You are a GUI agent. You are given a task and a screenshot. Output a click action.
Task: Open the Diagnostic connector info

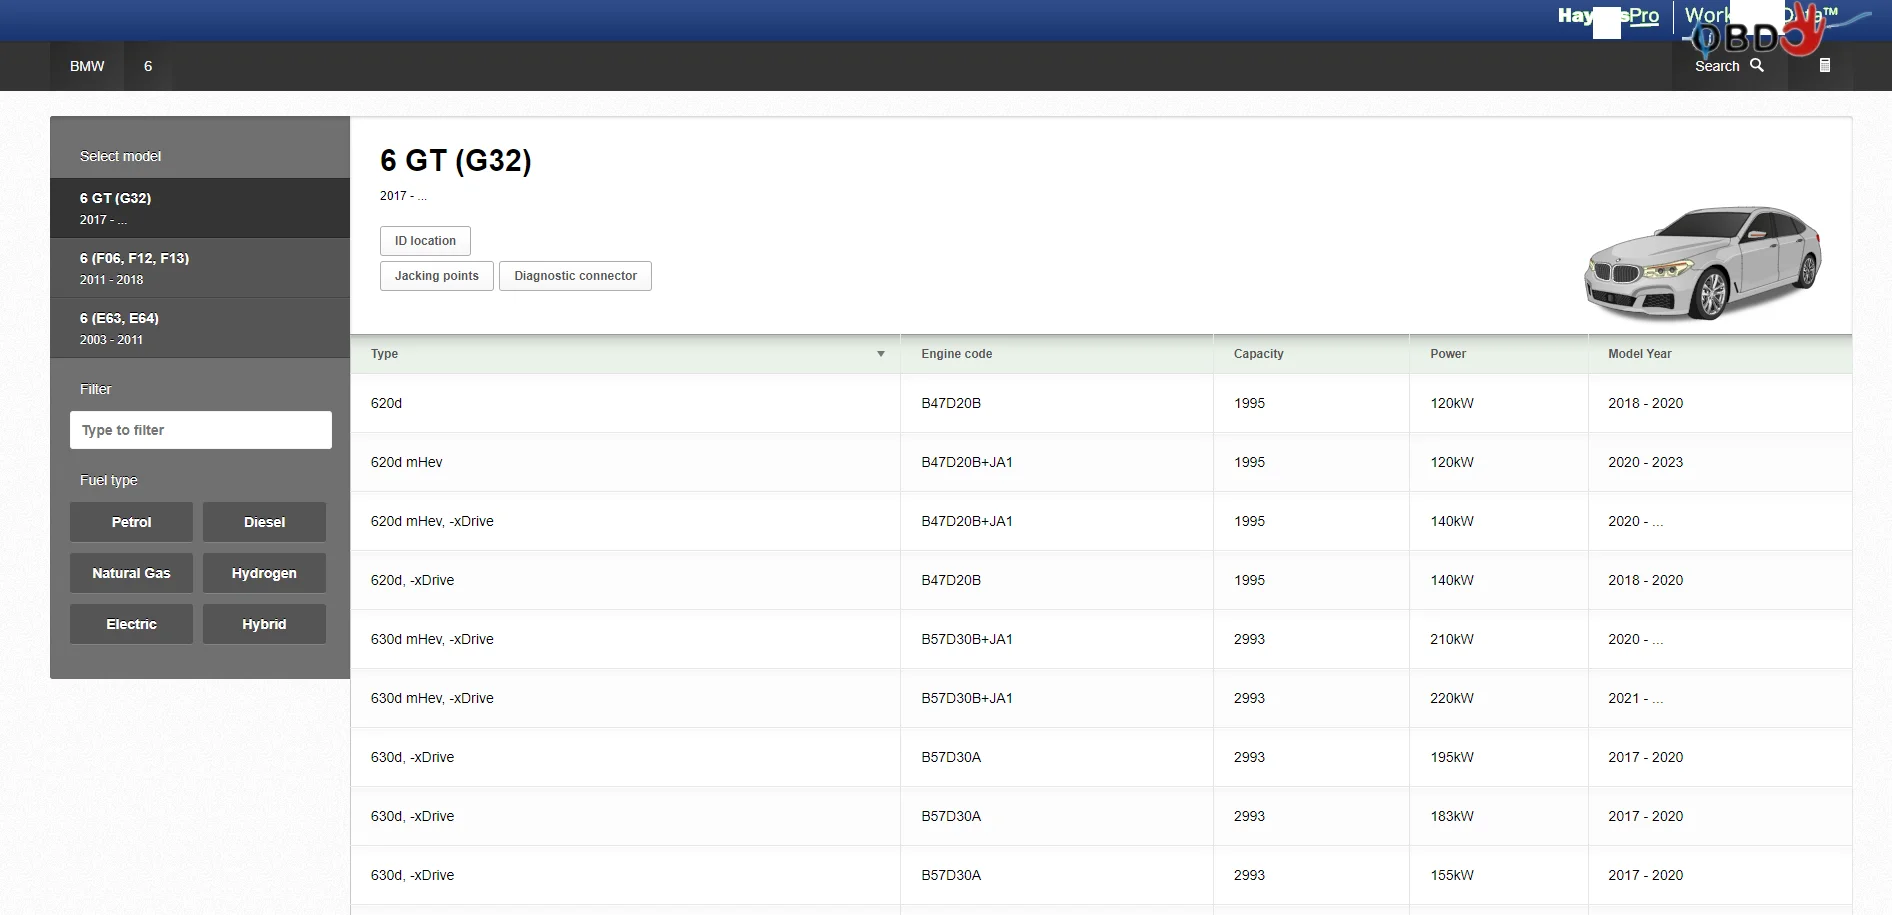point(575,276)
